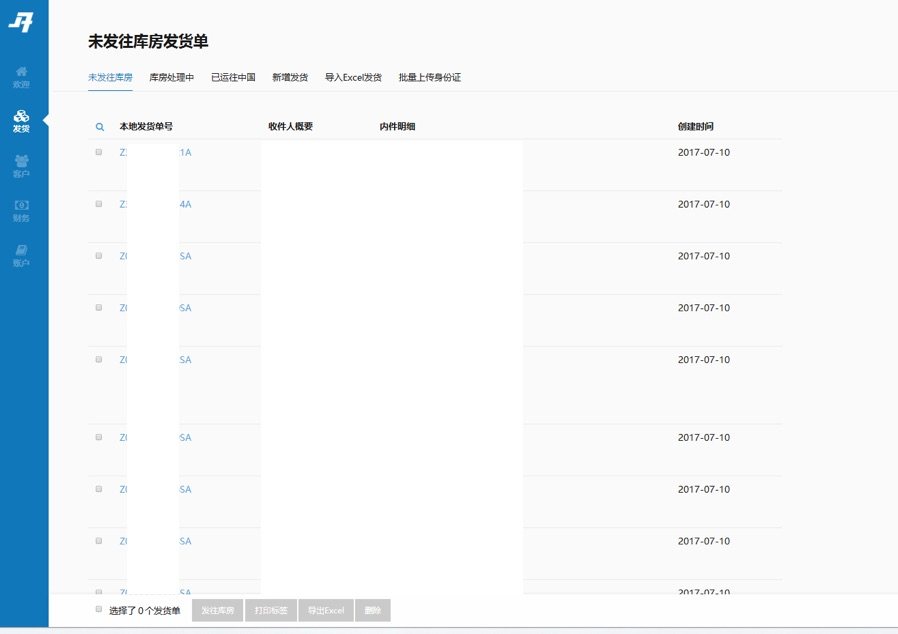Toggle the select-all checkbox beside 选择了 0 个发货单
This screenshot has height=634, width=898.
point(98,609)
